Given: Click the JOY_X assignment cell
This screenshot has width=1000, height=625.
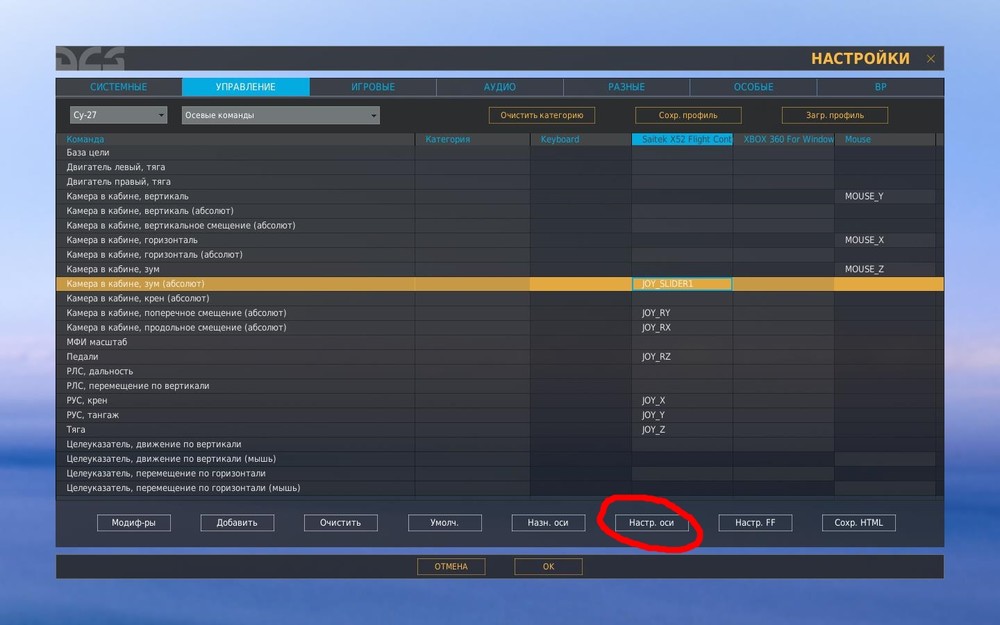Looking at the screenshot, I should [682, 401].
